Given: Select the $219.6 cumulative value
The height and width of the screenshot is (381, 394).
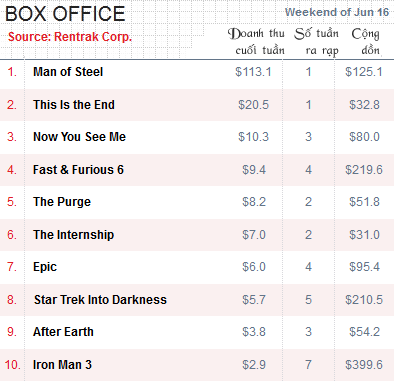Looking at the screenshot, I should coord(364,170).
